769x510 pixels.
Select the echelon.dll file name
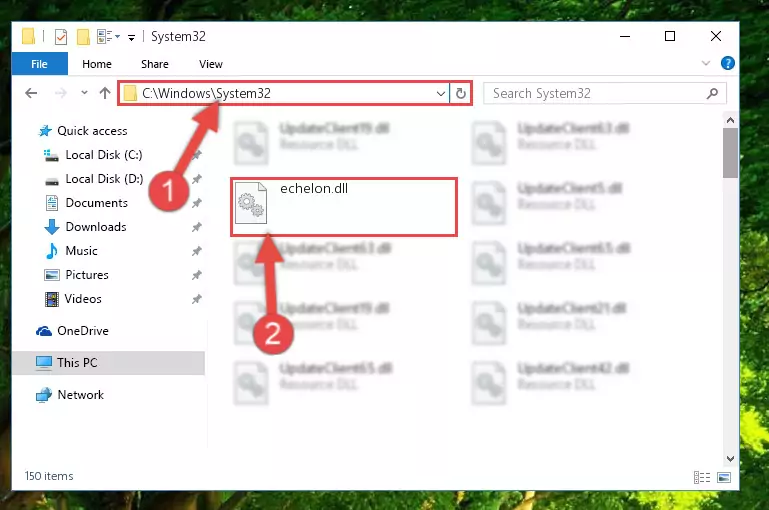314,189
